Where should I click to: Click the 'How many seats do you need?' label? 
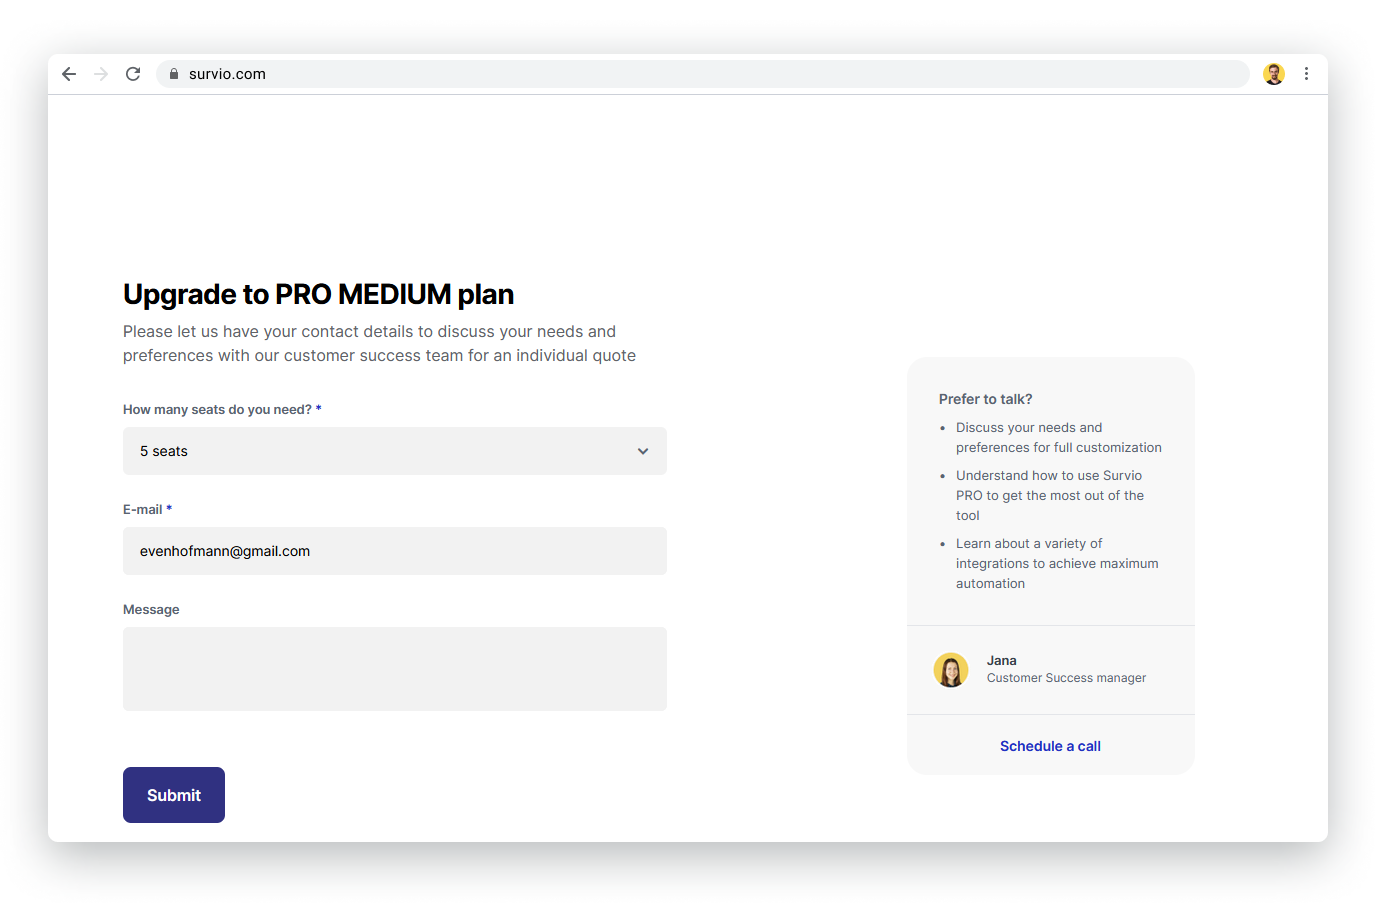point(222,409)
